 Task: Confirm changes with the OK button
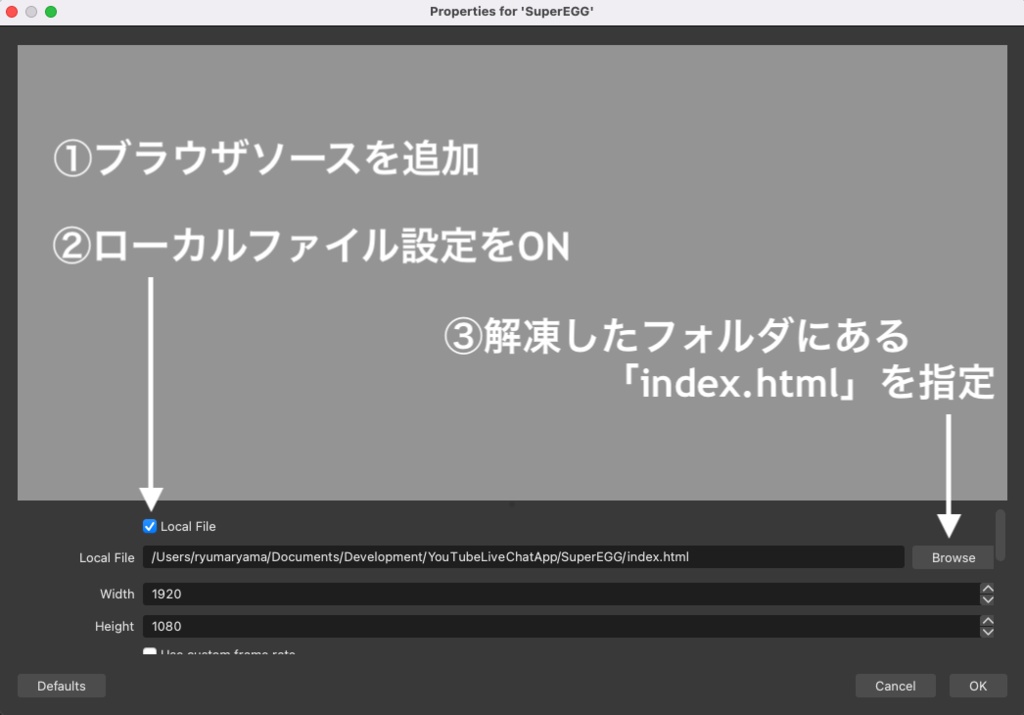(977, 685)
